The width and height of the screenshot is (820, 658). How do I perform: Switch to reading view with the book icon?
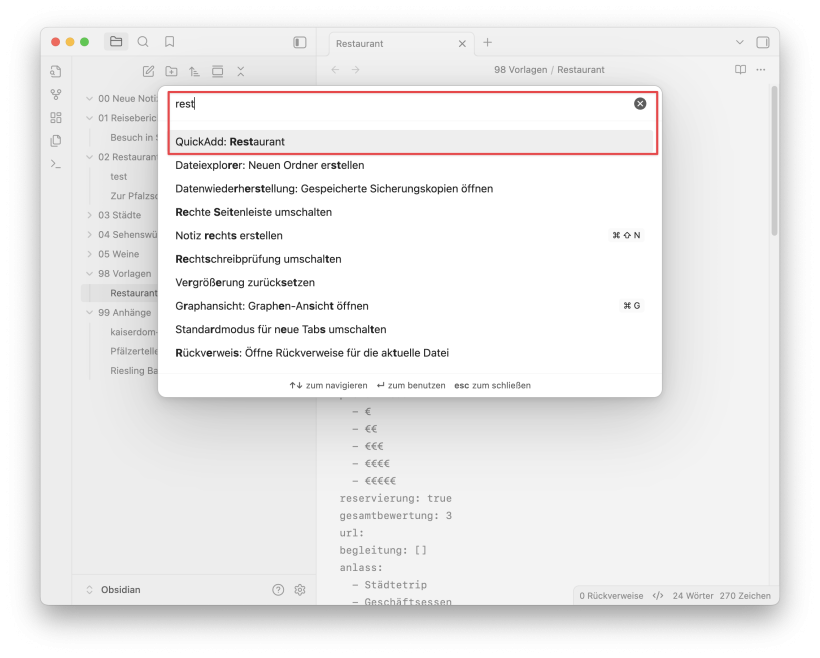point(740,70)
